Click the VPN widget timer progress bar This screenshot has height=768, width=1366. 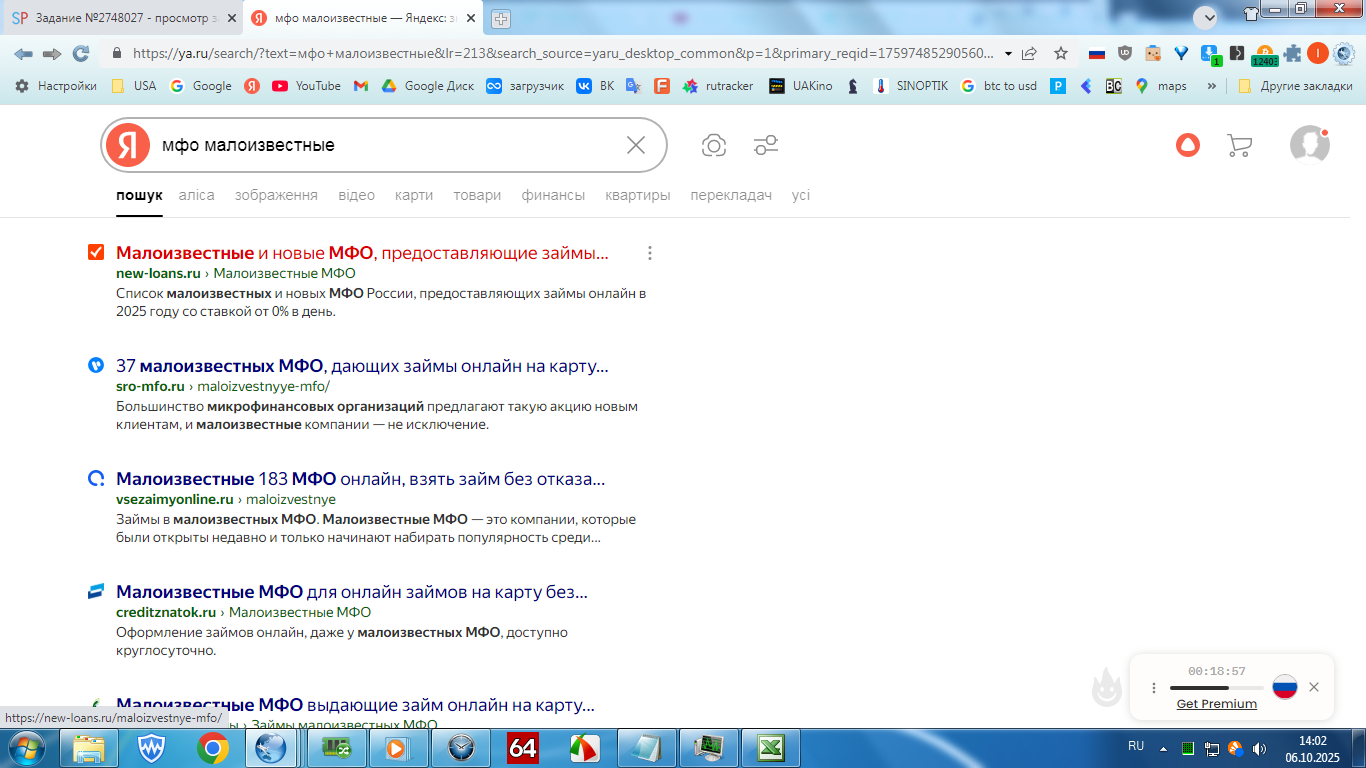pyautogui.click(x=1217, y=688)
